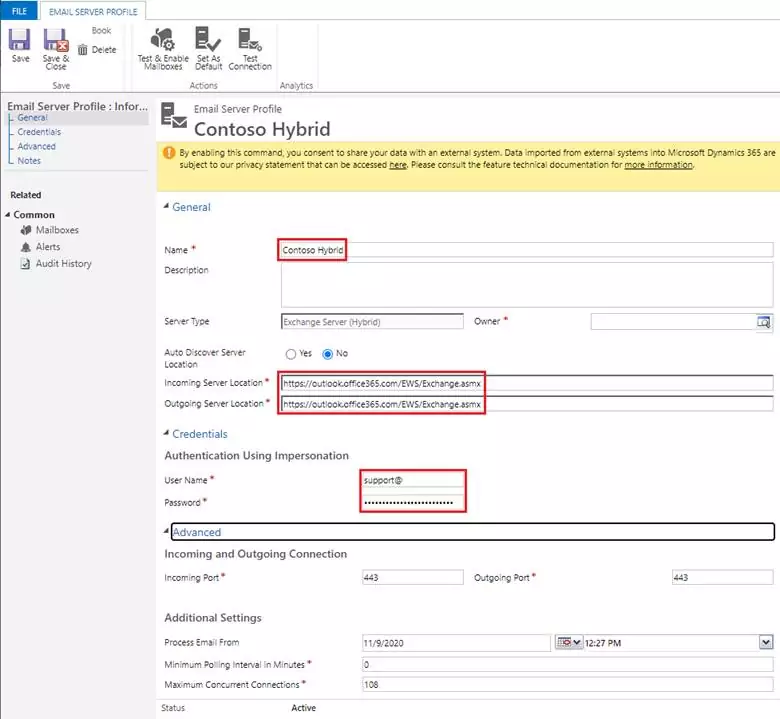780x719 pixels.
Task: Click the Outgoing Server Location field
Action: 527,404
